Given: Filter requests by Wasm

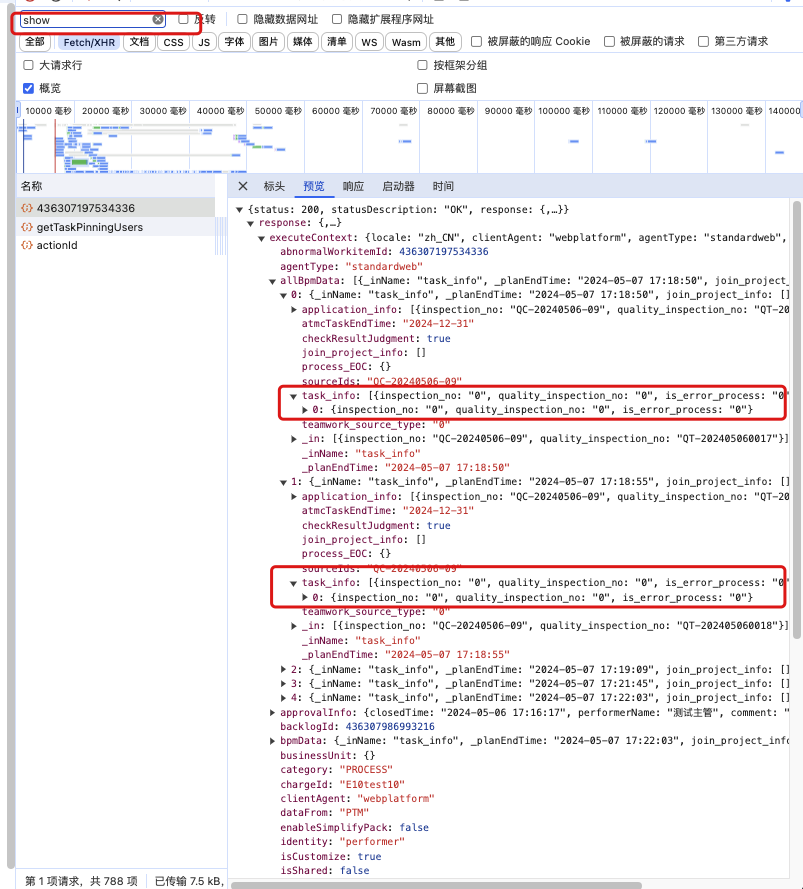Looking at the screenshot, I should point(406,42).
